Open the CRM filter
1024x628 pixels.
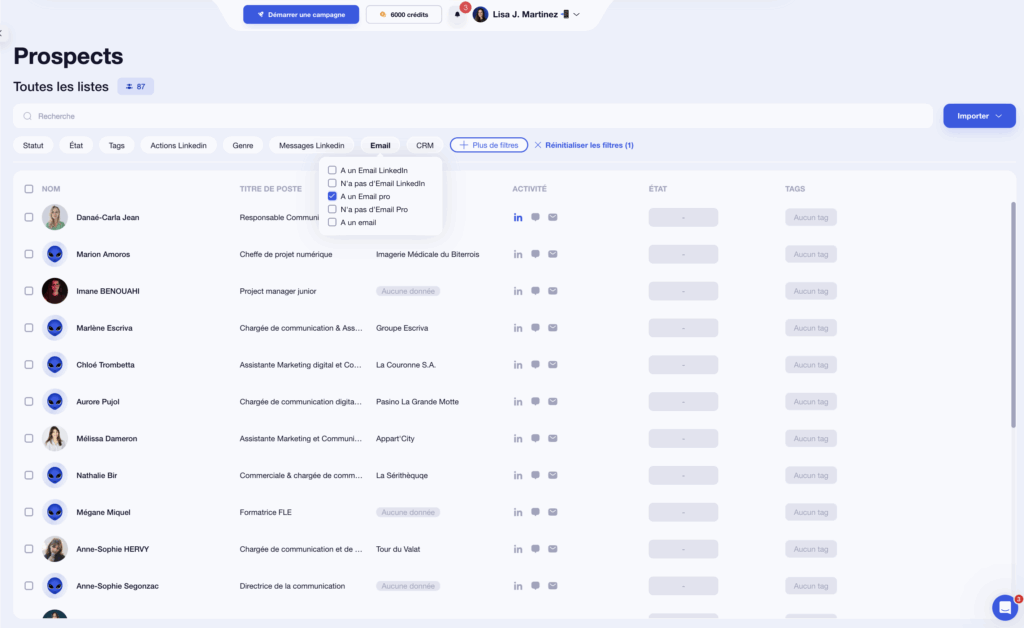click(424, 145)
